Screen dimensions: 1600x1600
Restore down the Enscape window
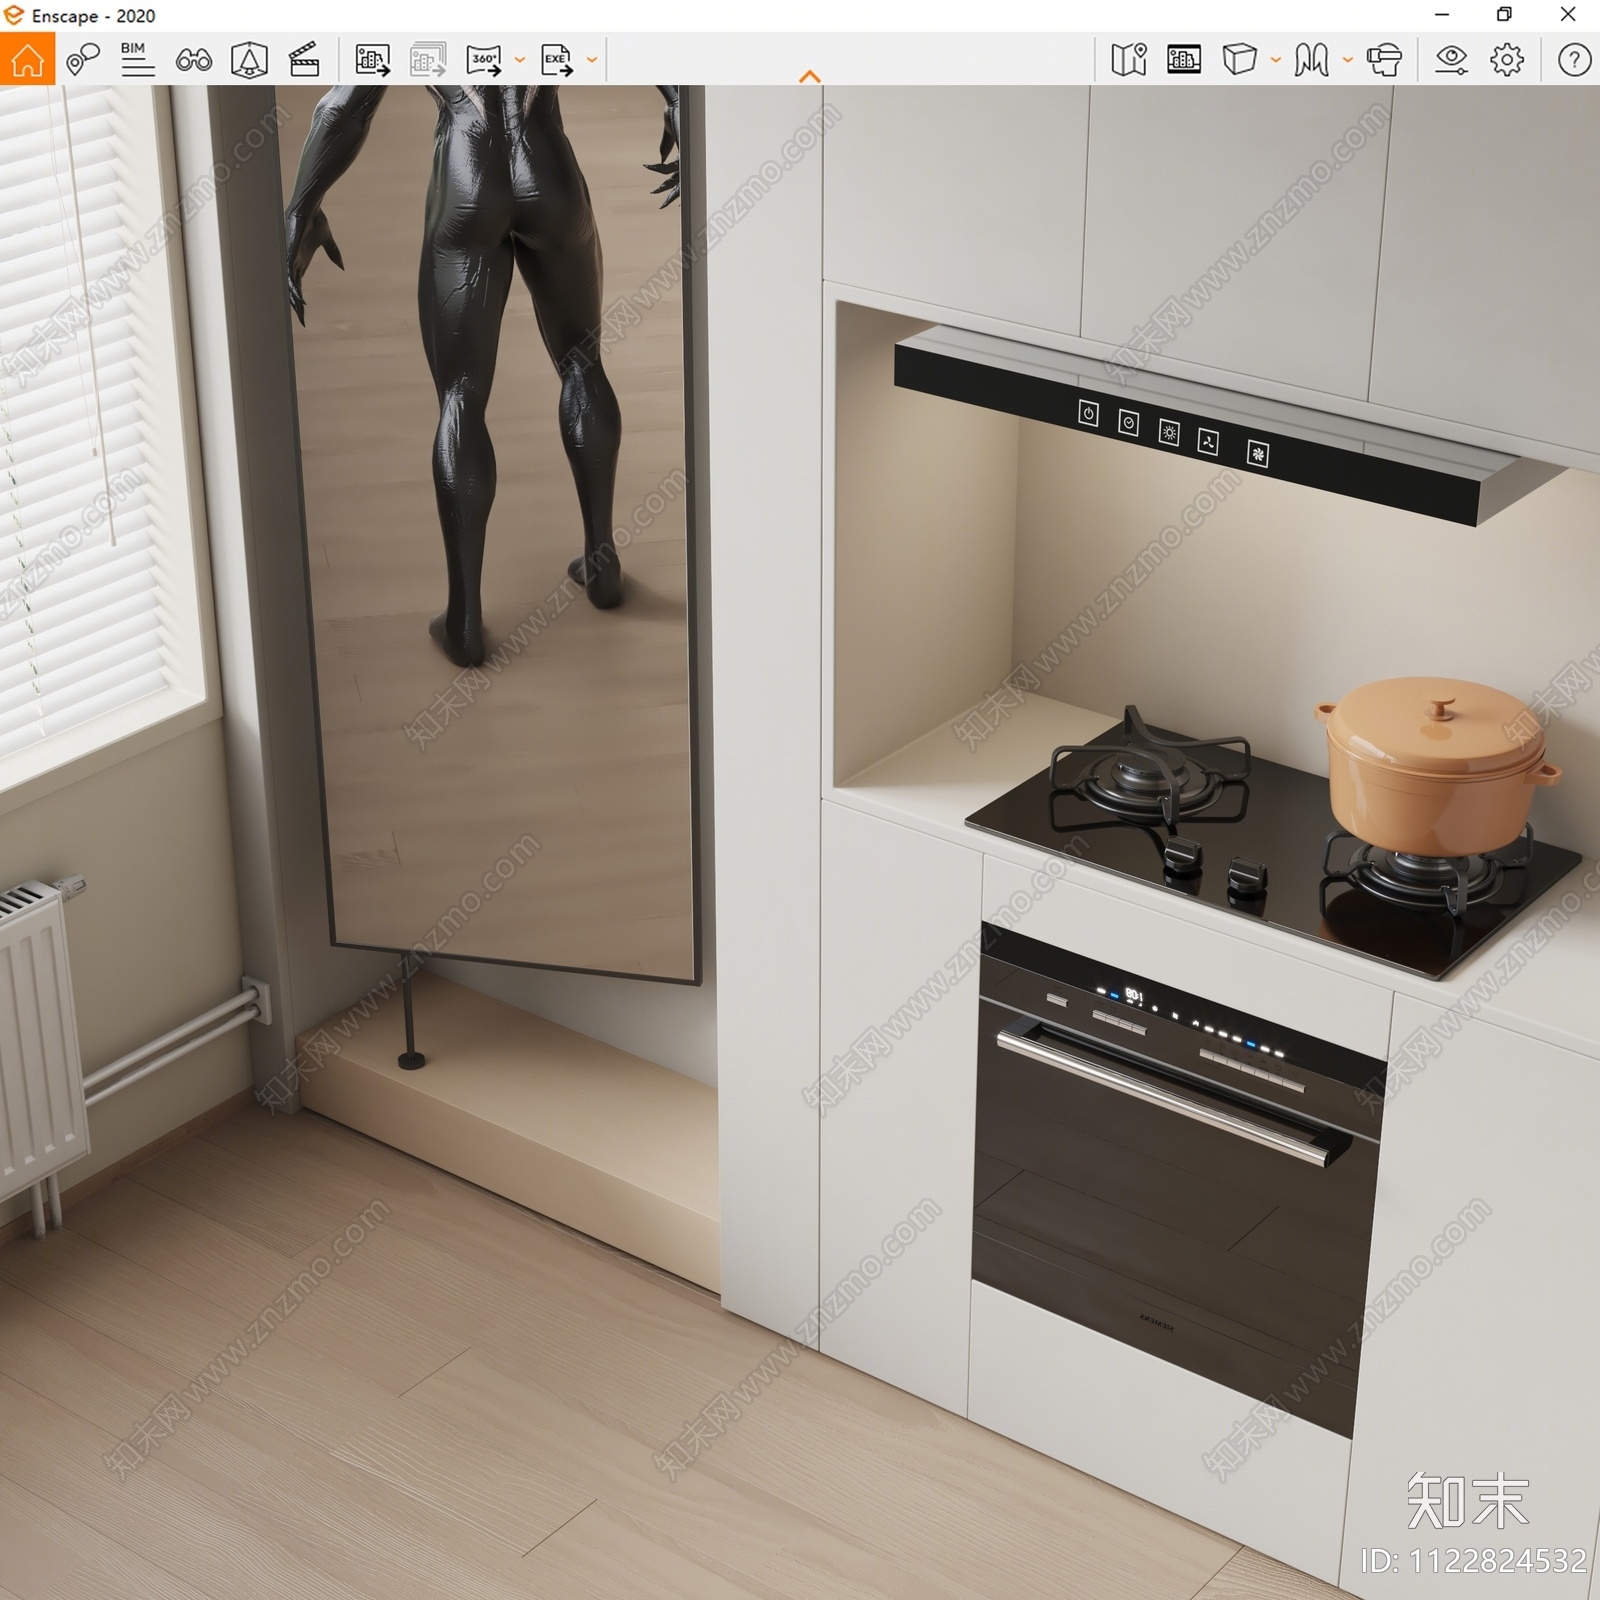pos(1504,15)
